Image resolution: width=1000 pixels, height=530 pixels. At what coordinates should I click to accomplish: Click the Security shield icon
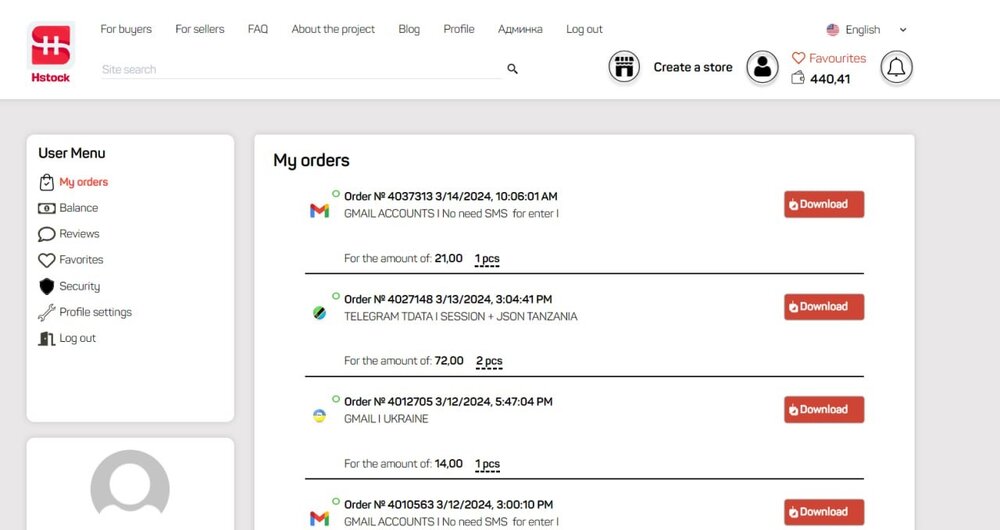[x=47, y=286]
